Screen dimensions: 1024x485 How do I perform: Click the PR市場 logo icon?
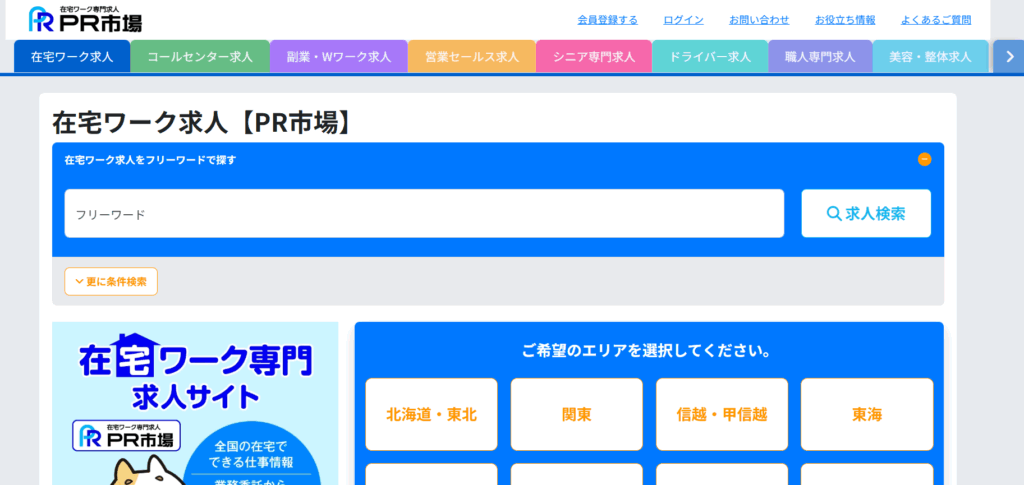(x=85, y=19)
